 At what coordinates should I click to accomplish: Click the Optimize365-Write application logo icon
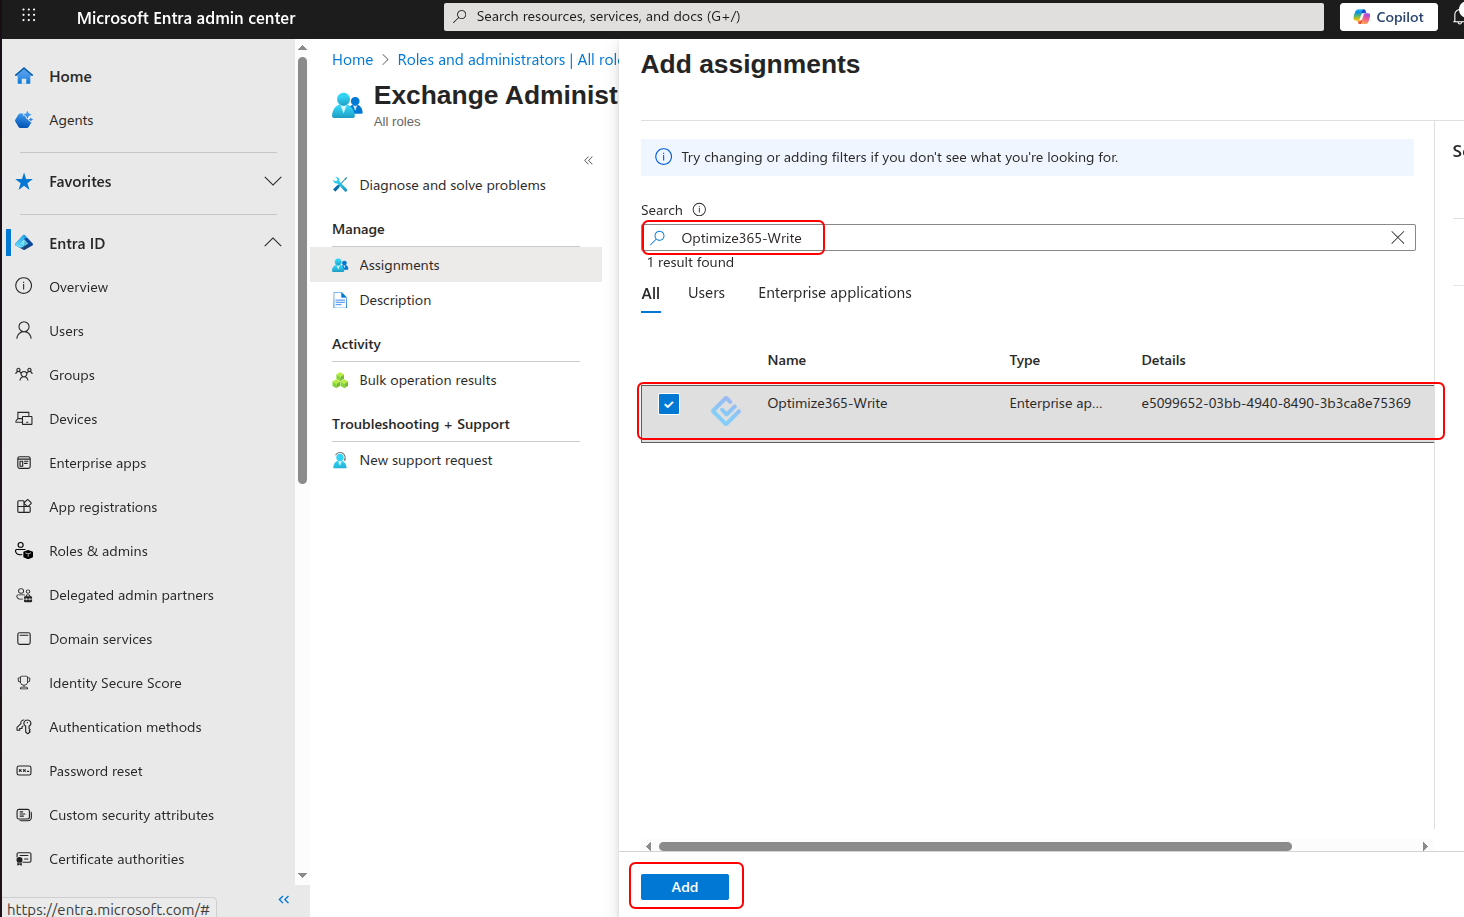726,410
